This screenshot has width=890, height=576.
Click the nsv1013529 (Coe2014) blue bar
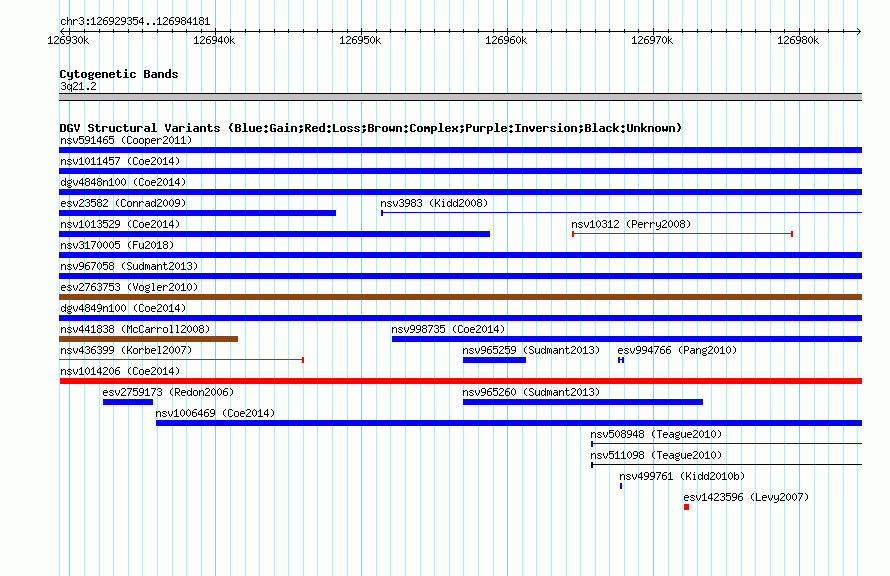[274, 234]
